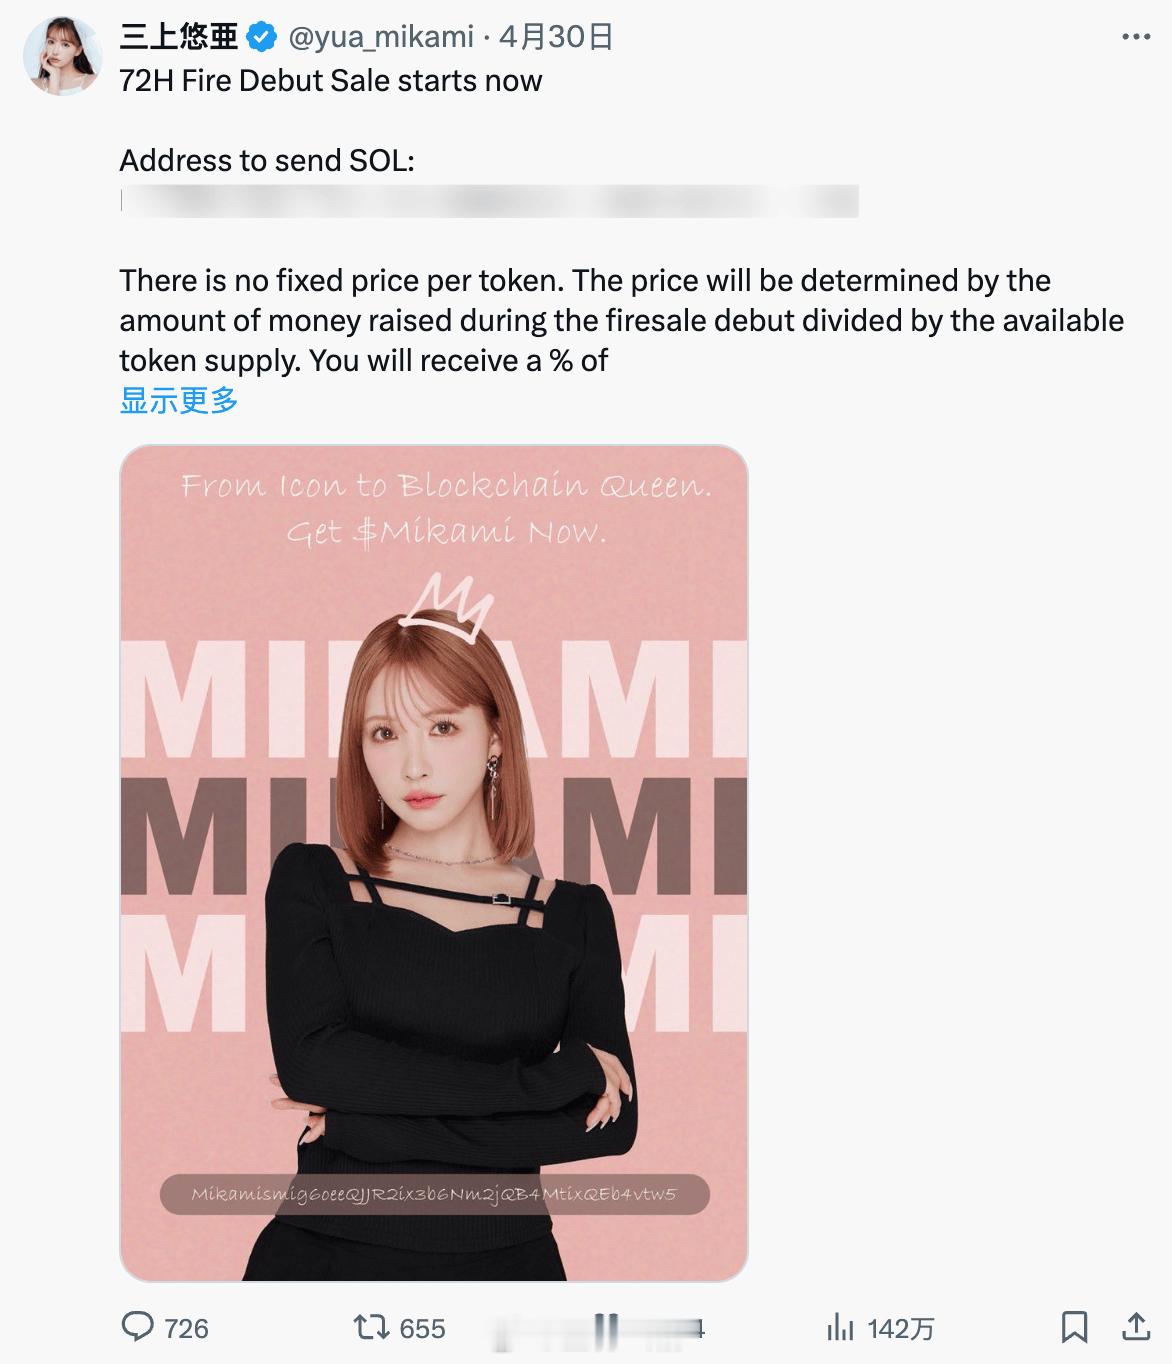Tap the share upload icon

pyautogui.click(x=1136, y=1327)
